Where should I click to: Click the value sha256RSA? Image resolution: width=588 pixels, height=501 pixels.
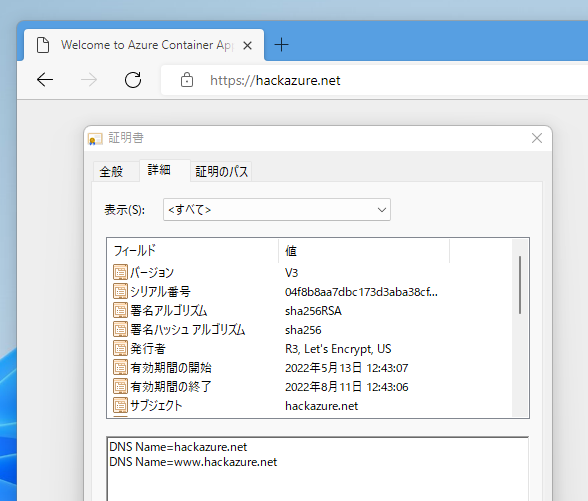click(313, 311)
